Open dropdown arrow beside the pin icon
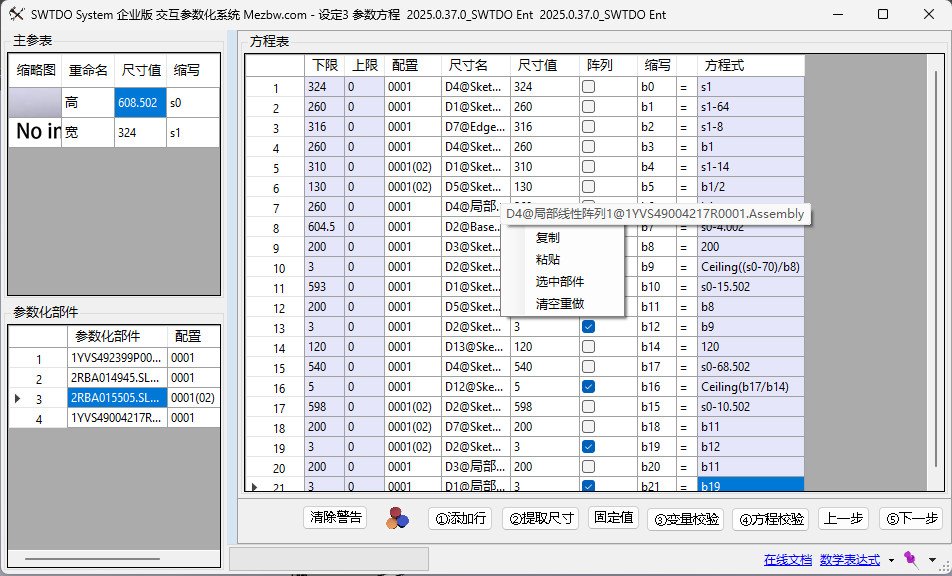The width and height of the screenshot is (952, 576). click(932, 560)
